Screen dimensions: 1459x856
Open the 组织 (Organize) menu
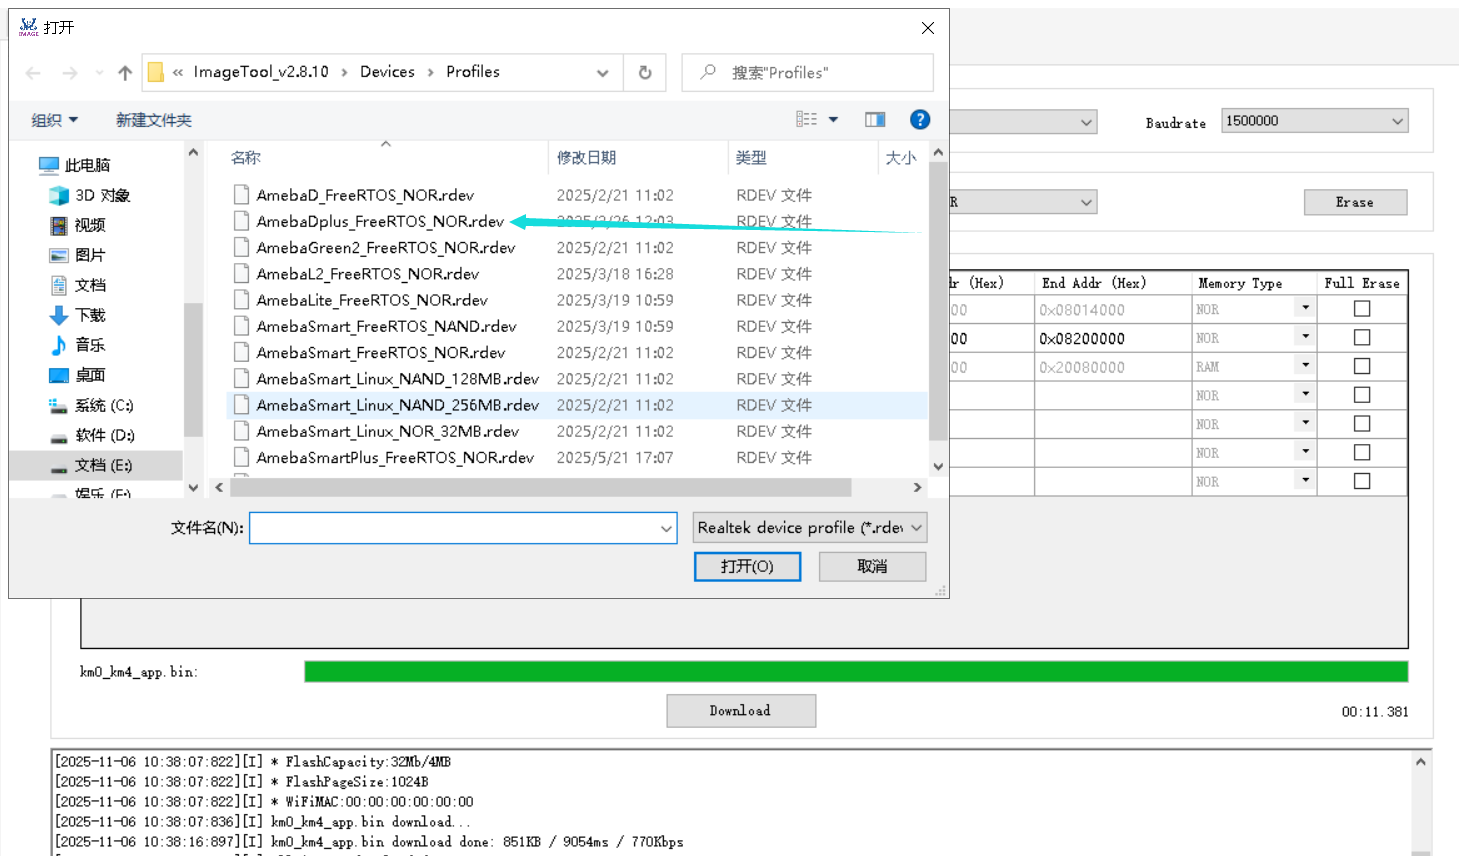pos(54,120)
